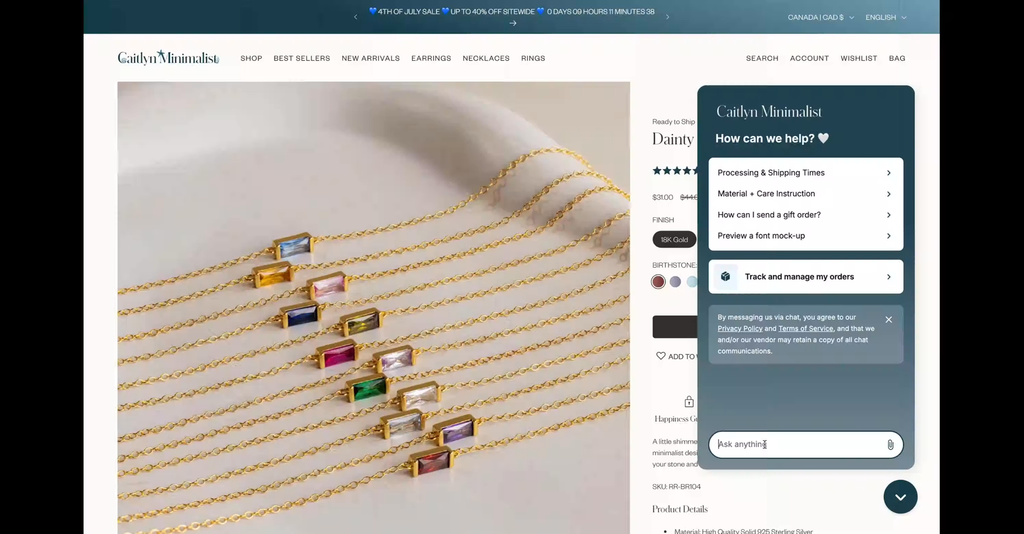Open the English language dropdown
1024x534 pixels.
pyautogui.click(x=886, y=18)
